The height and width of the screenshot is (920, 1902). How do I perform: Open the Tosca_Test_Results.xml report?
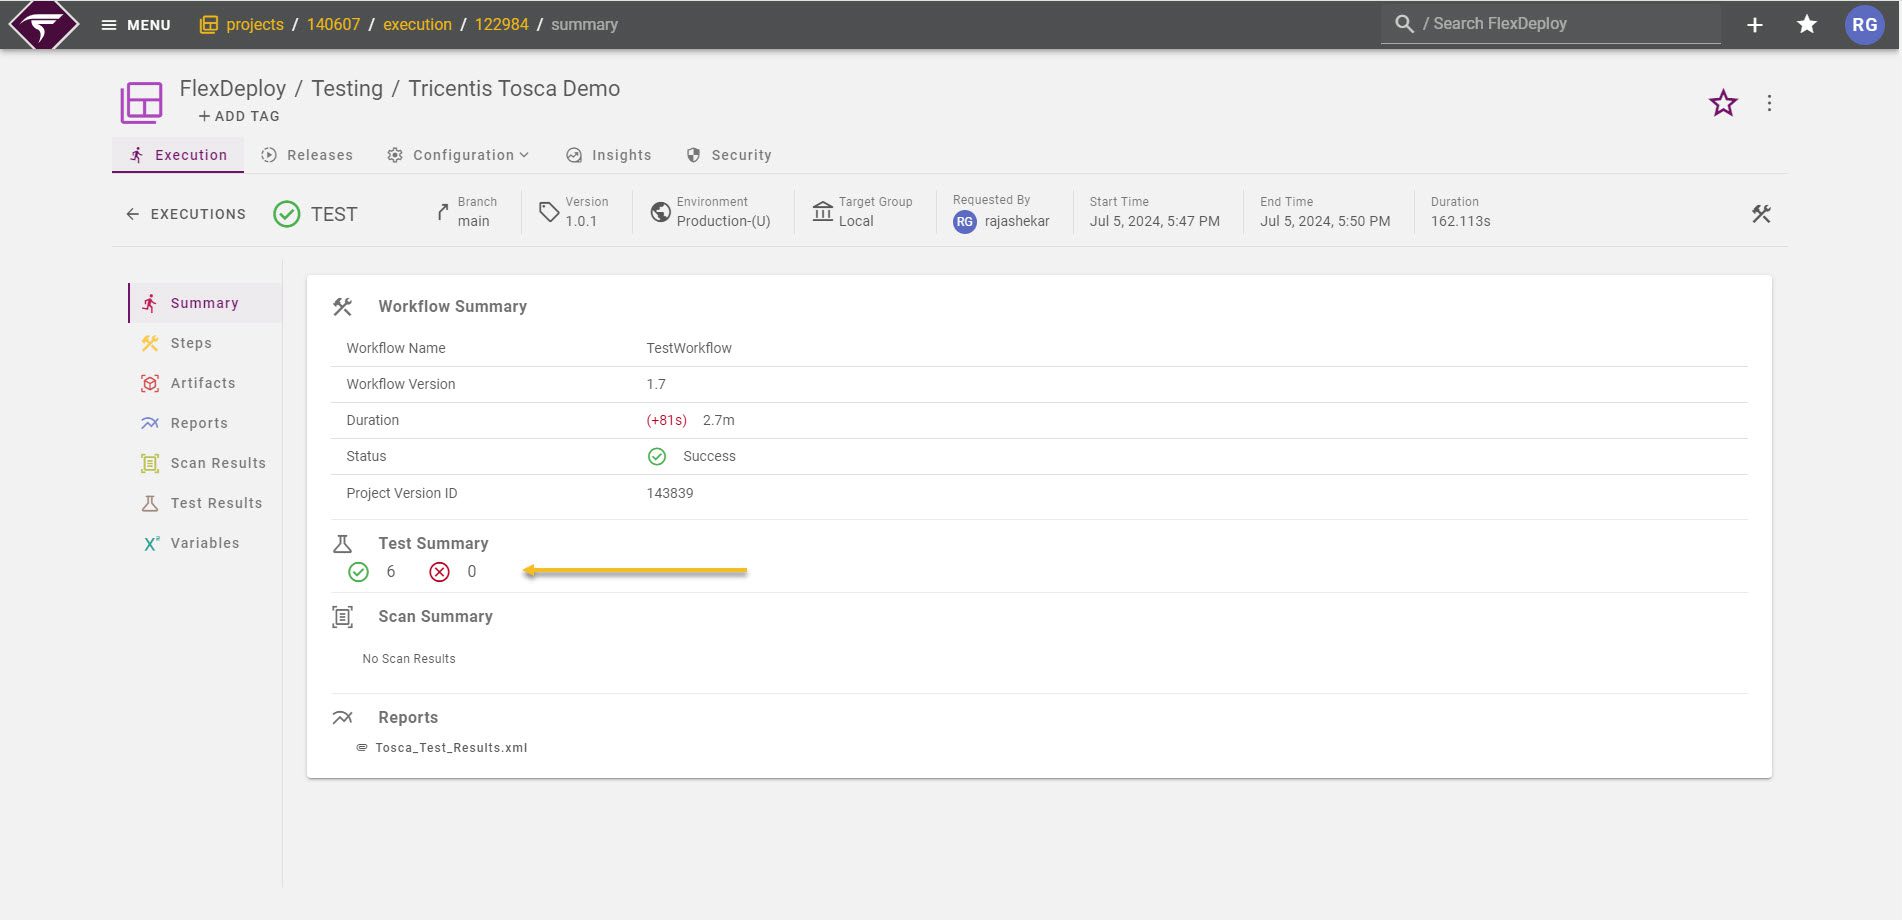(451, 747)
